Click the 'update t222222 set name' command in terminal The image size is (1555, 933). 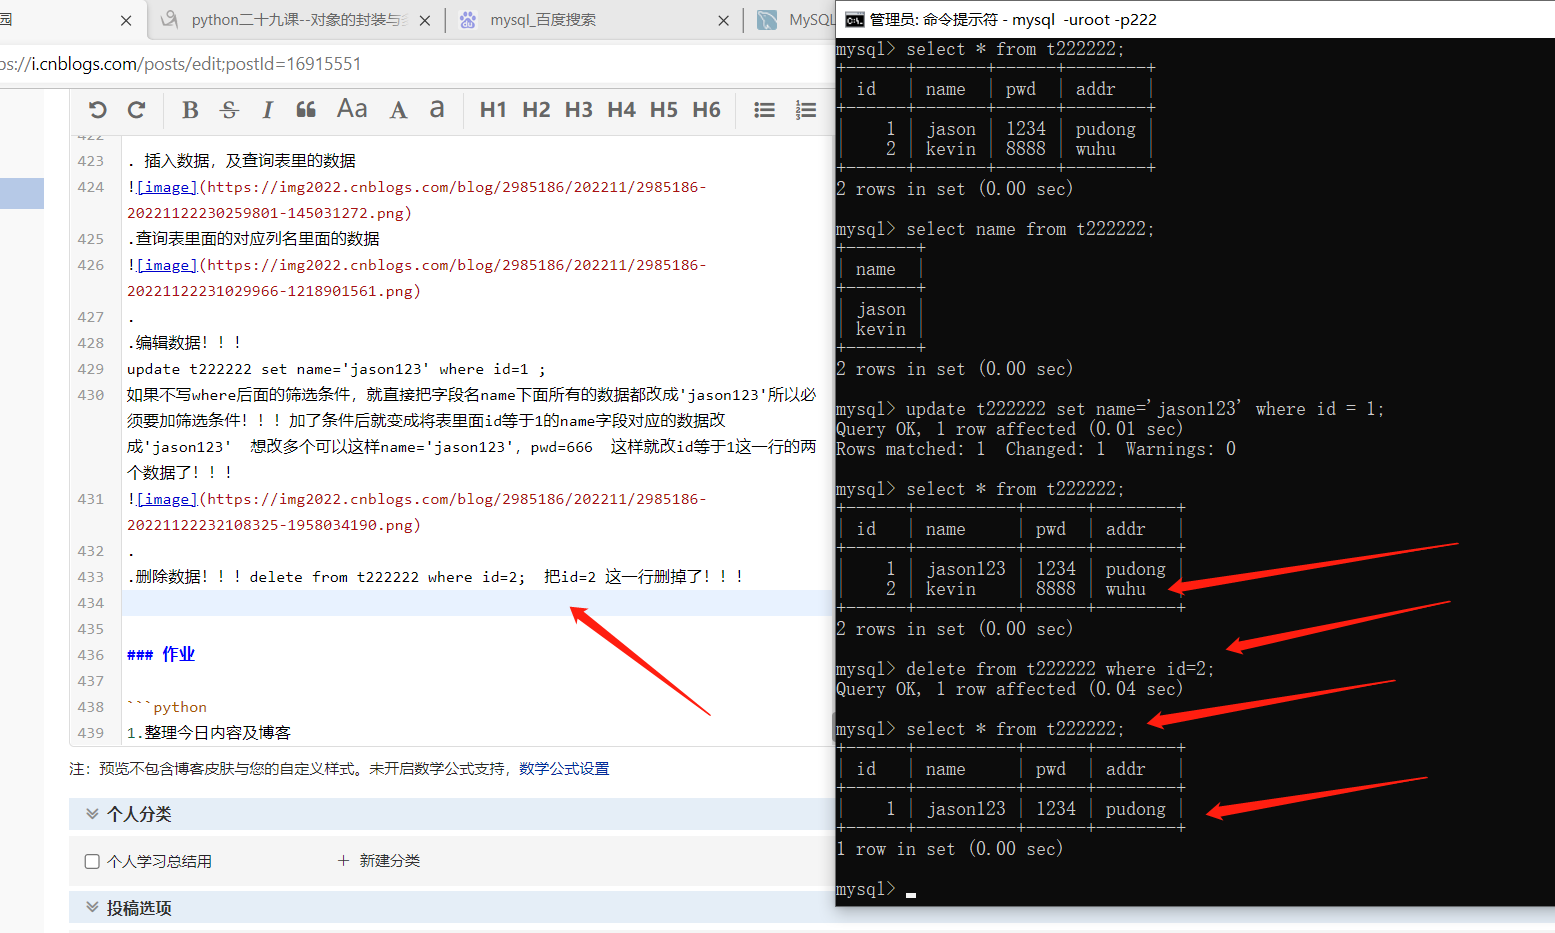click(1145, 409)
